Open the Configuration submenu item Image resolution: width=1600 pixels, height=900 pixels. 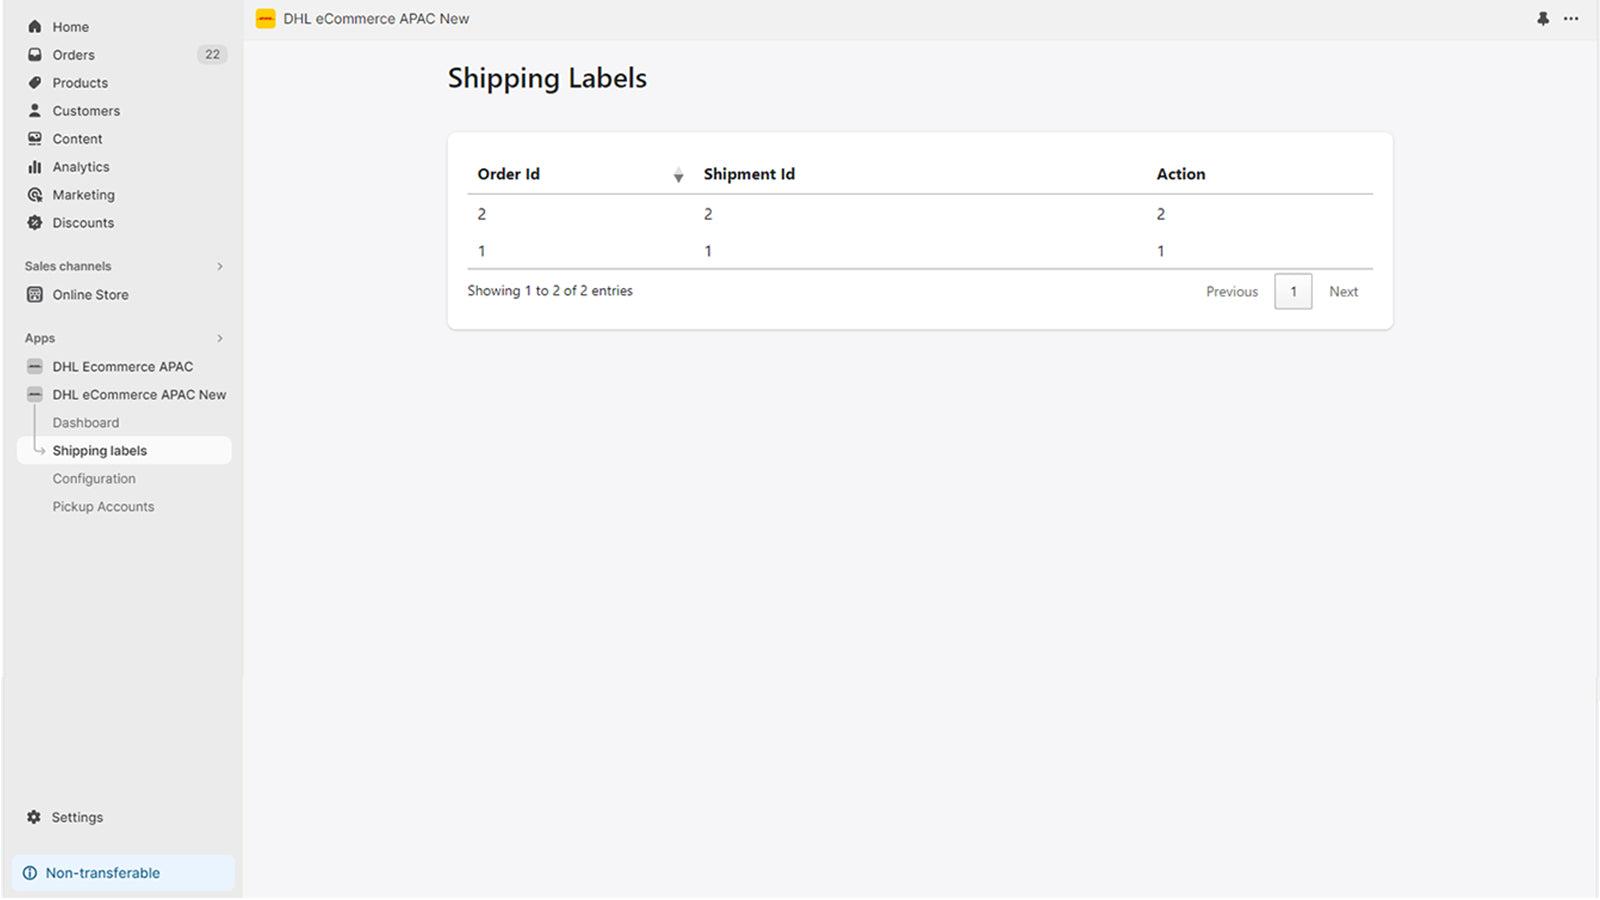[94, 479]
